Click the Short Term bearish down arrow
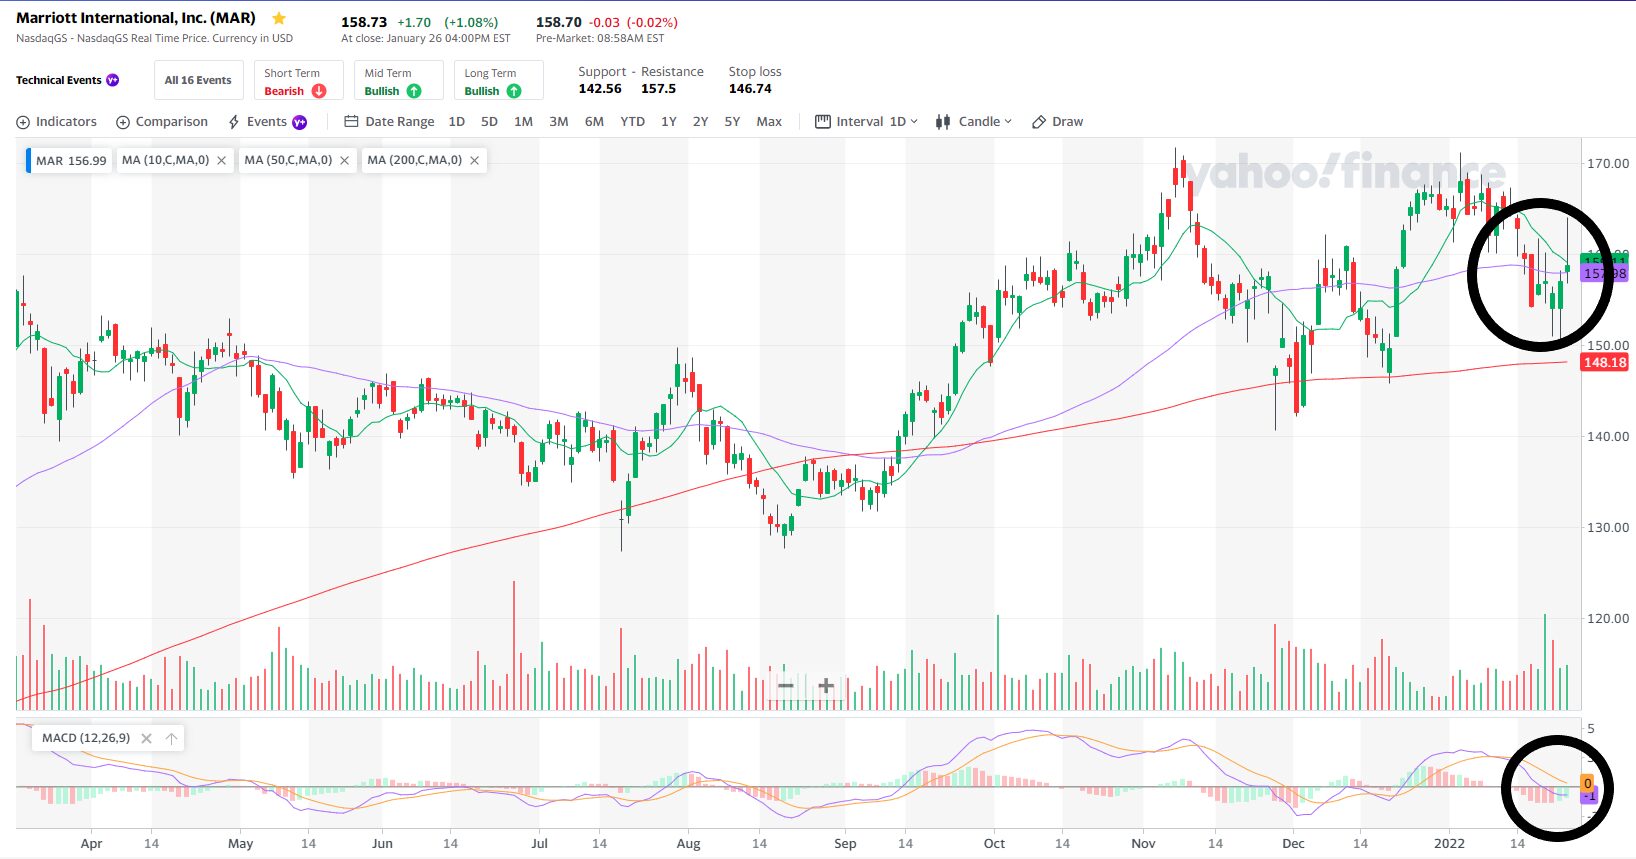This screenshot has width=1636, height=859. tap(319, 91)
